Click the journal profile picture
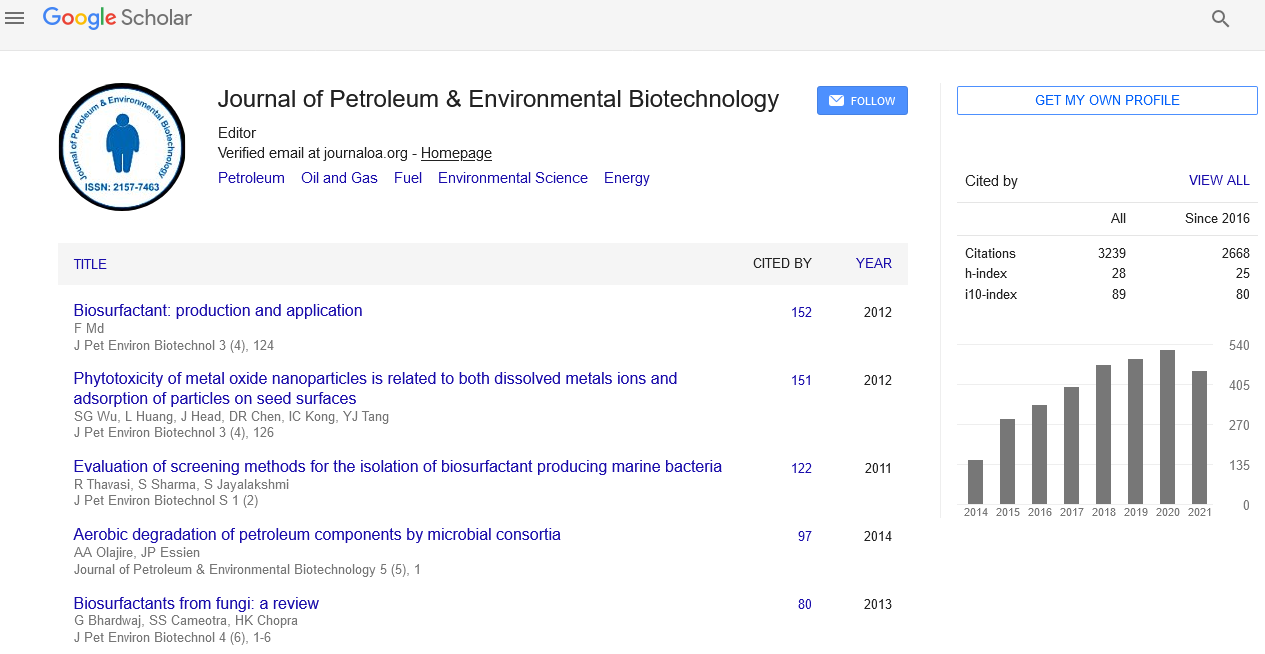Screen dimensions: 1265x654 [x=122, y=146]
